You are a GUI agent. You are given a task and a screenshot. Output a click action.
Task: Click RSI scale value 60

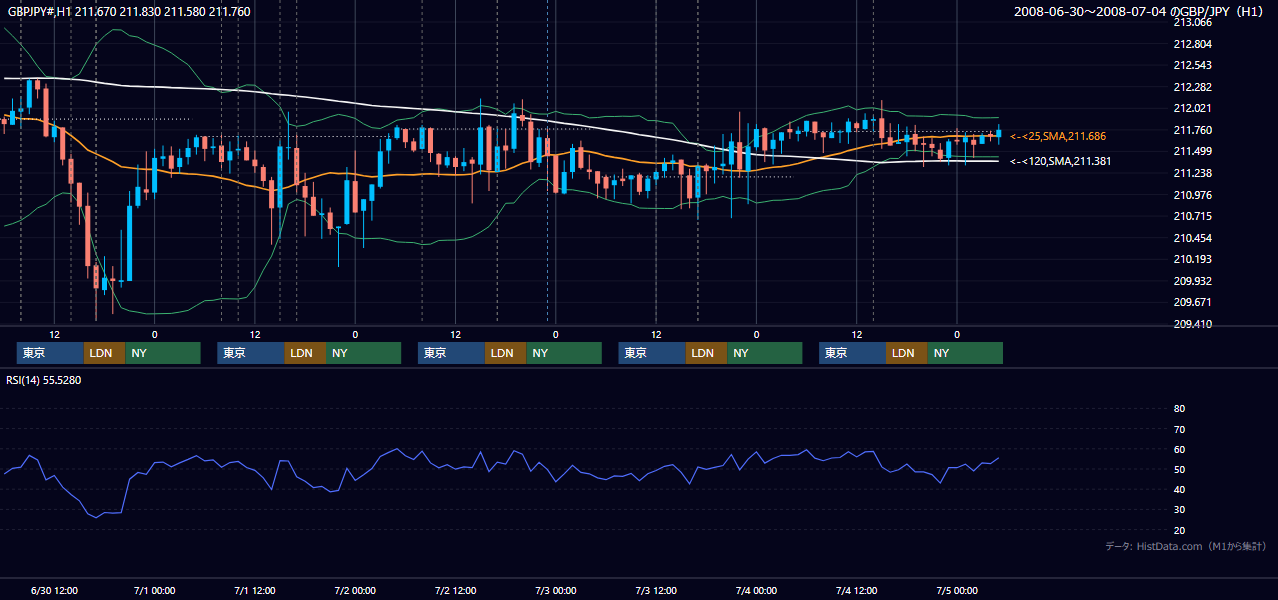coord(1179,449)
